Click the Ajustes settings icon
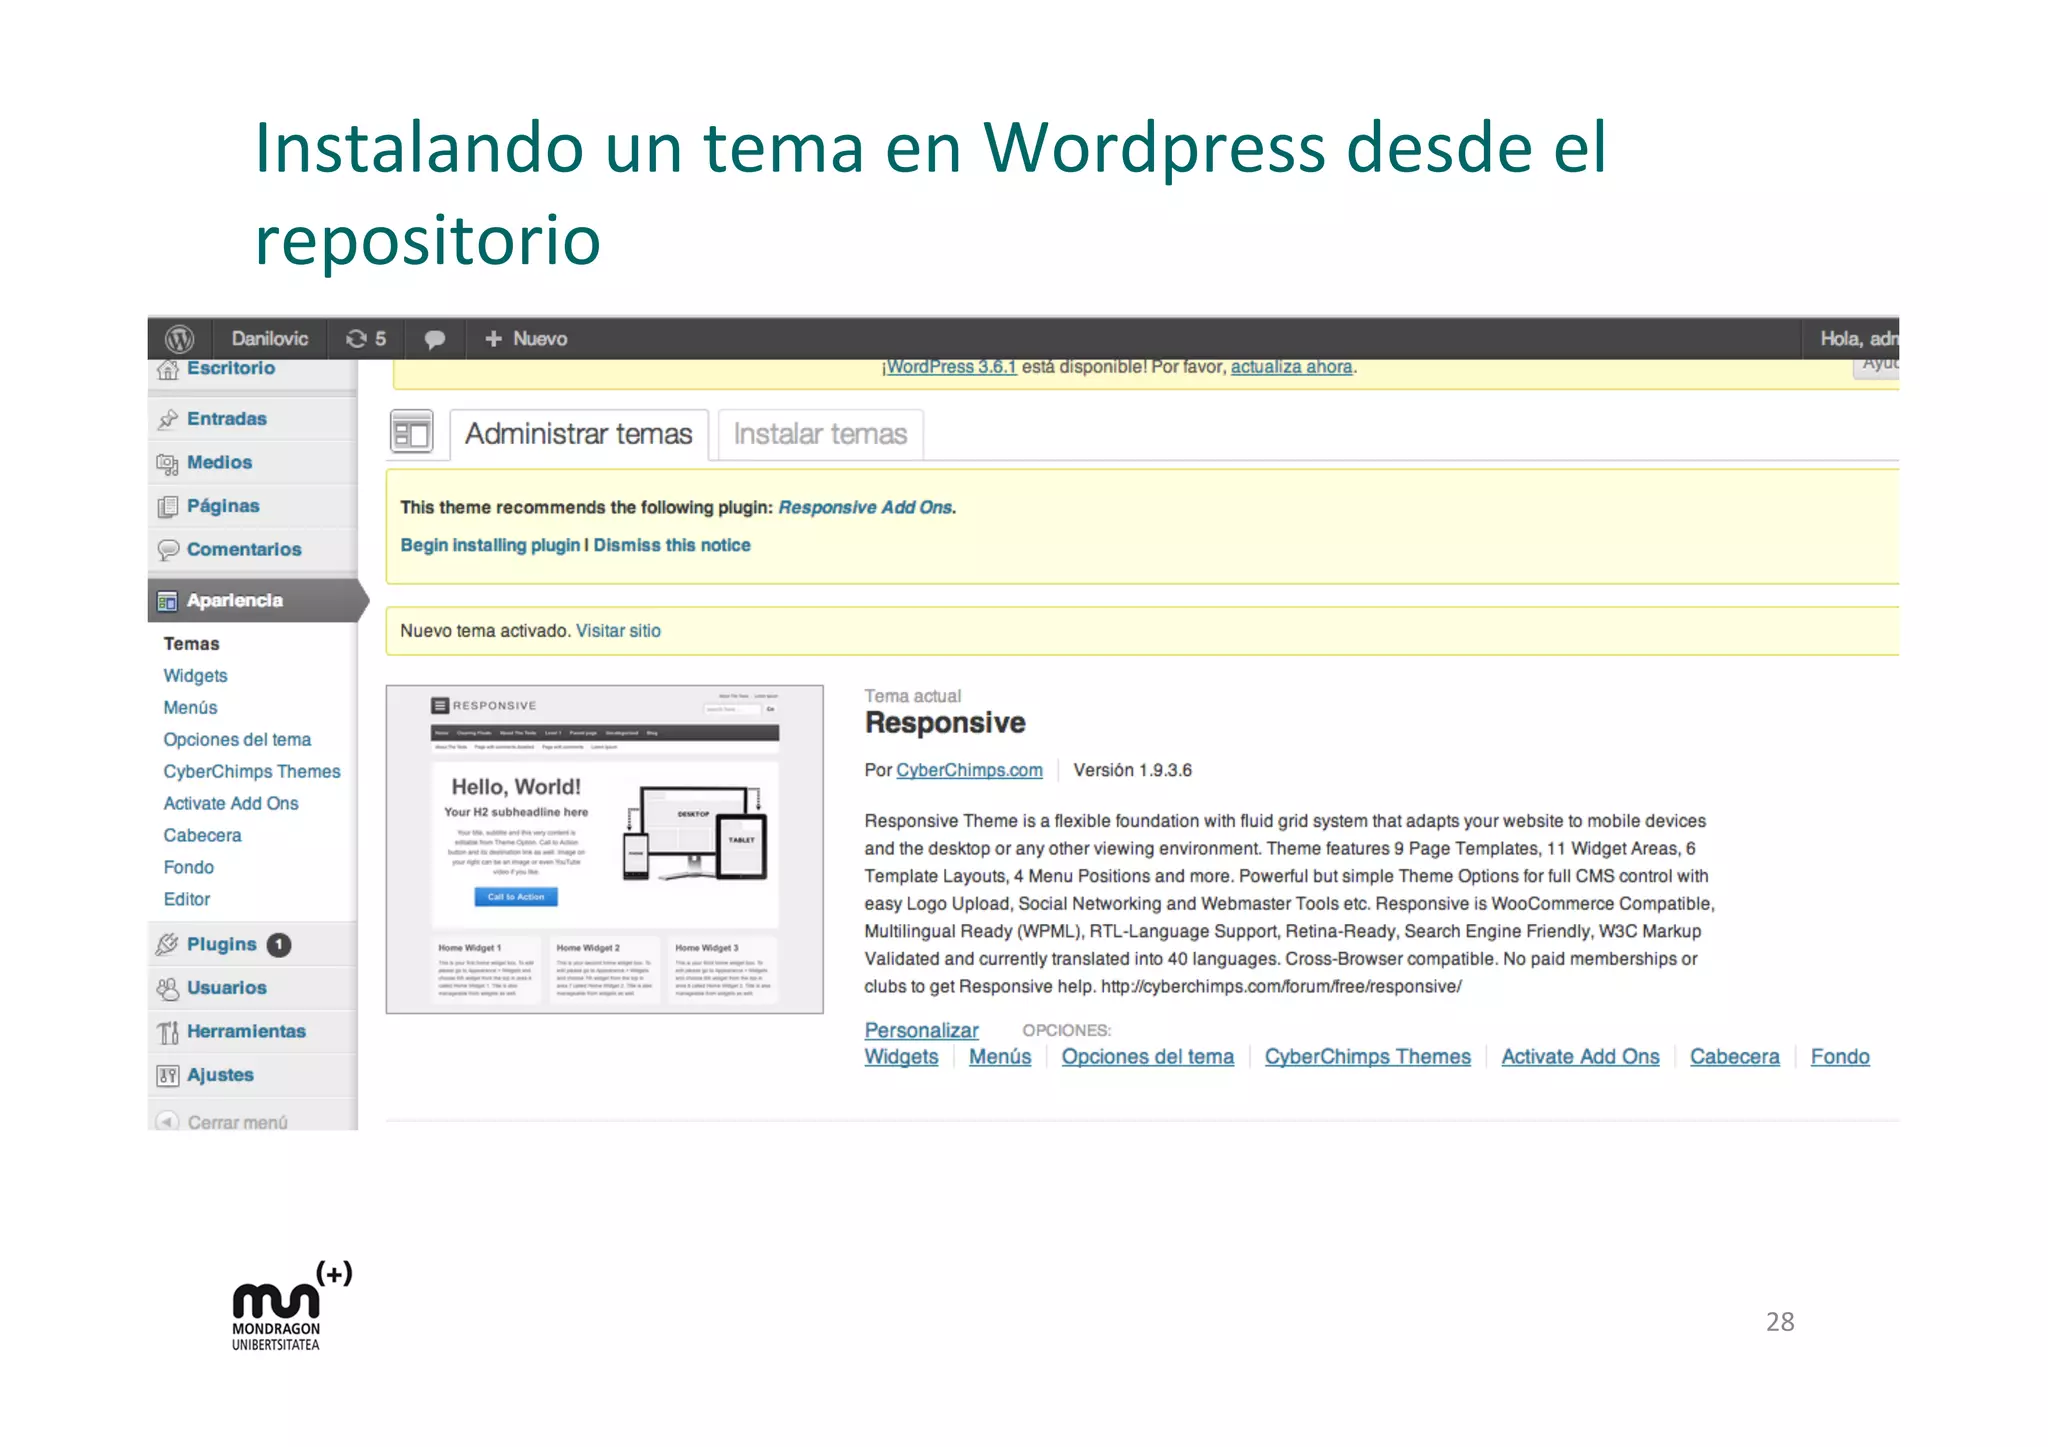 [x=168, y=1076]
